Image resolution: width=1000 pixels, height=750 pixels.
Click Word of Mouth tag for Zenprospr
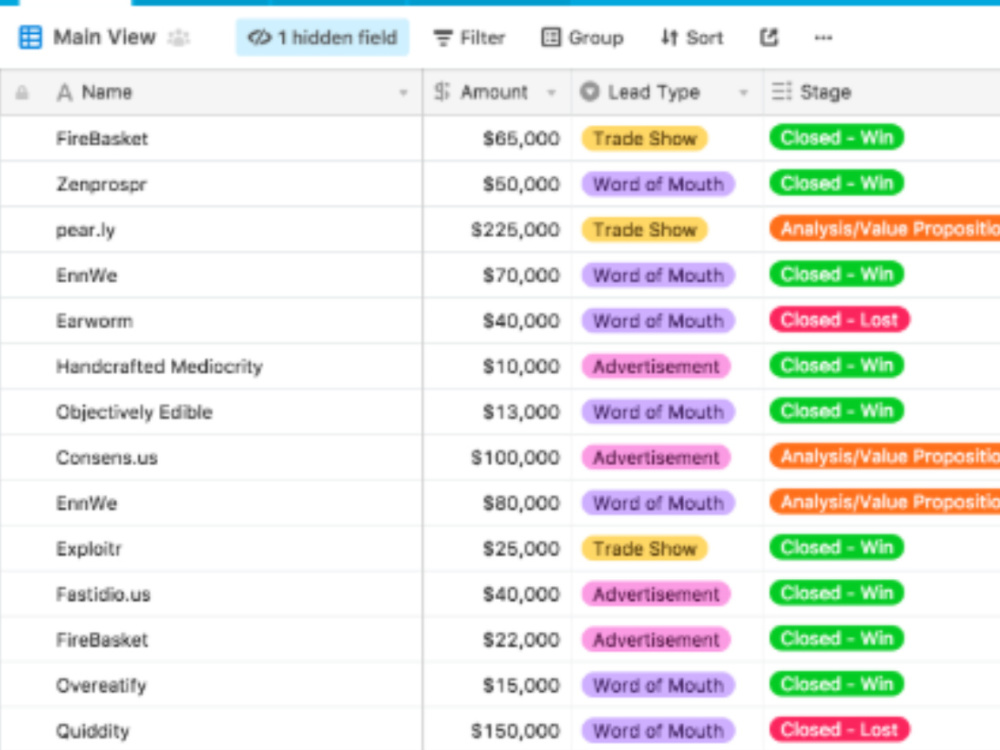(x=658, y=184)
